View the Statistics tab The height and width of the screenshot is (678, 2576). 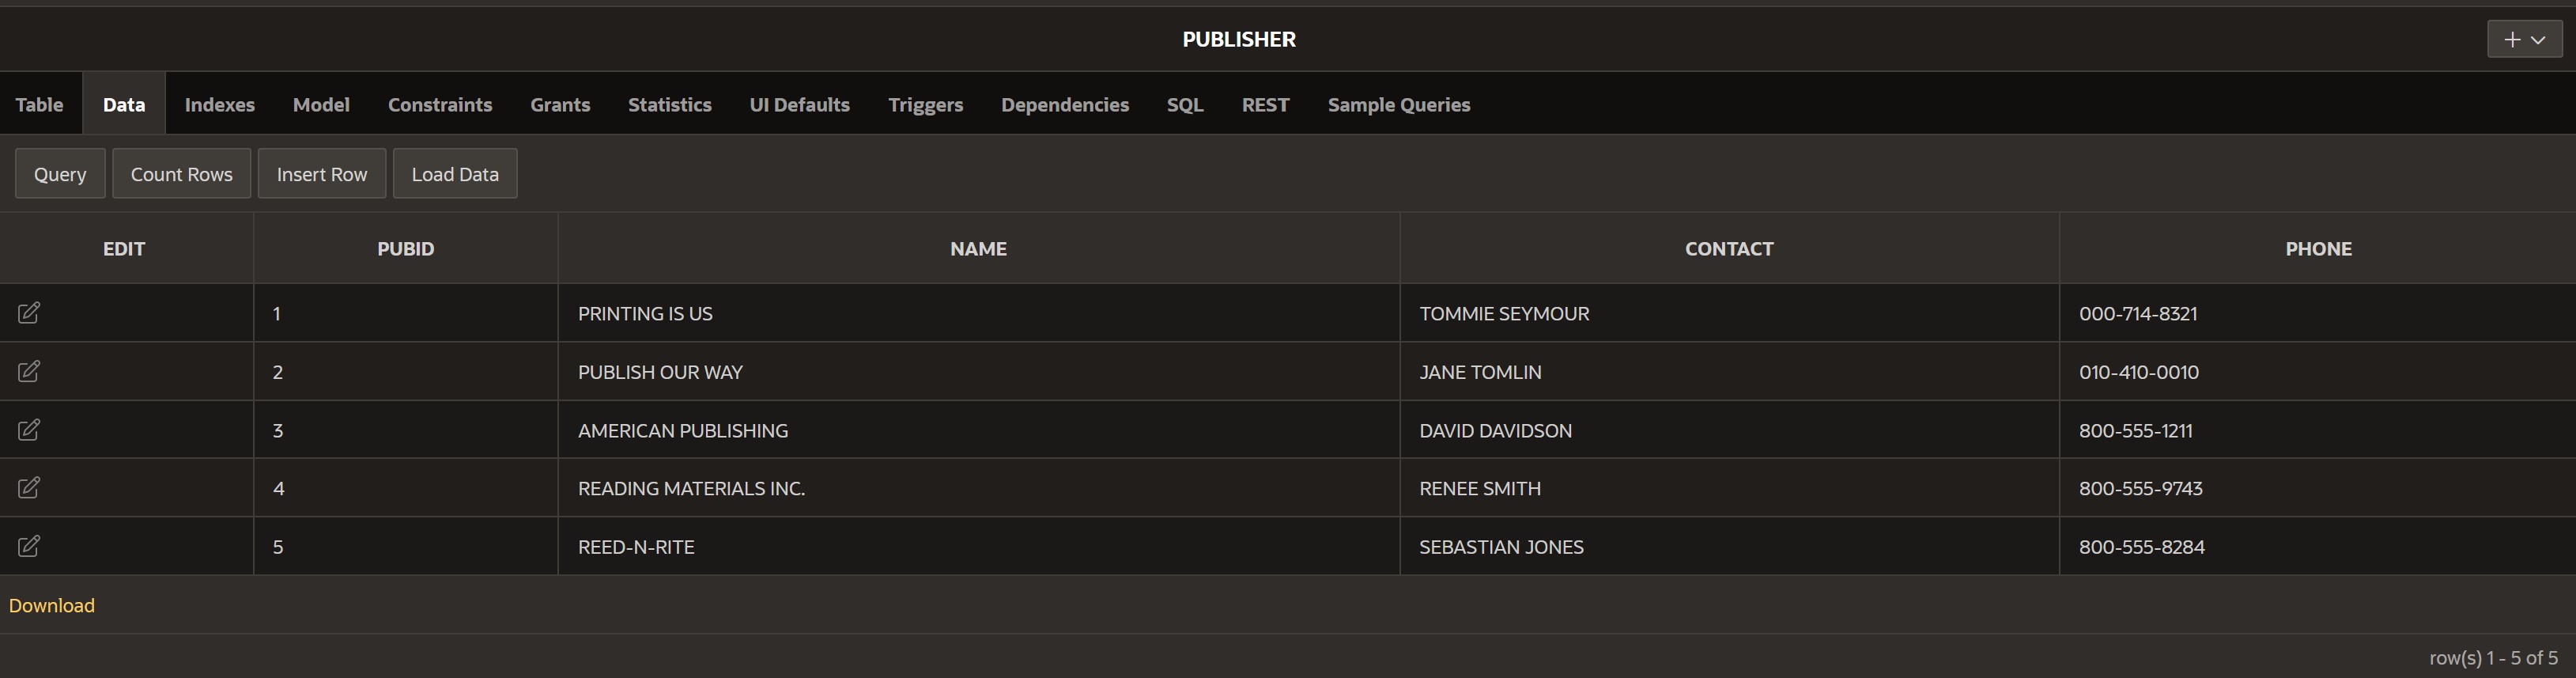[x=670, y=104]
